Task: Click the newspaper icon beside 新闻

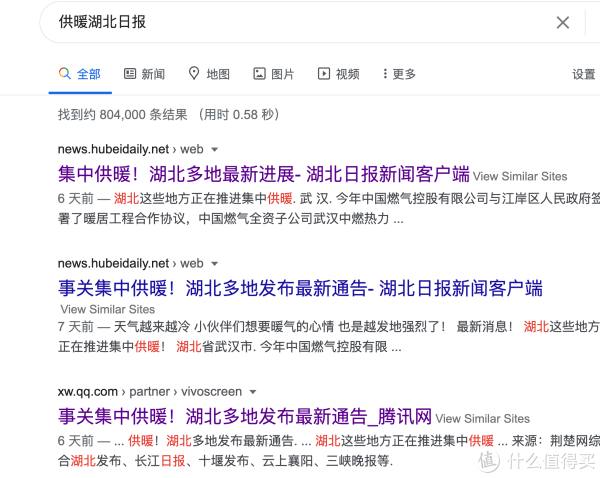Action: [130, 73]
